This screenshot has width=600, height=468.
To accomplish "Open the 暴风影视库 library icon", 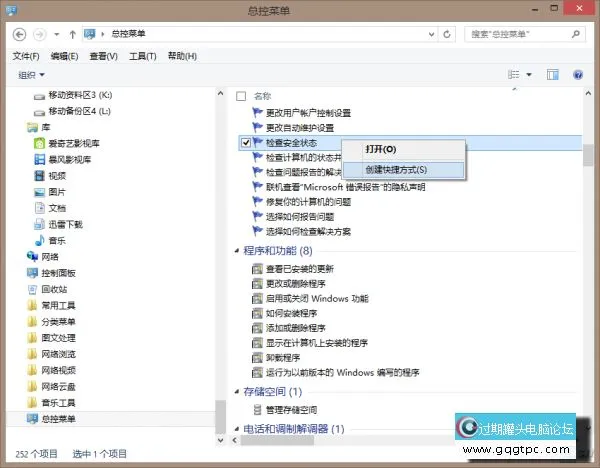I will coord(39,160).
